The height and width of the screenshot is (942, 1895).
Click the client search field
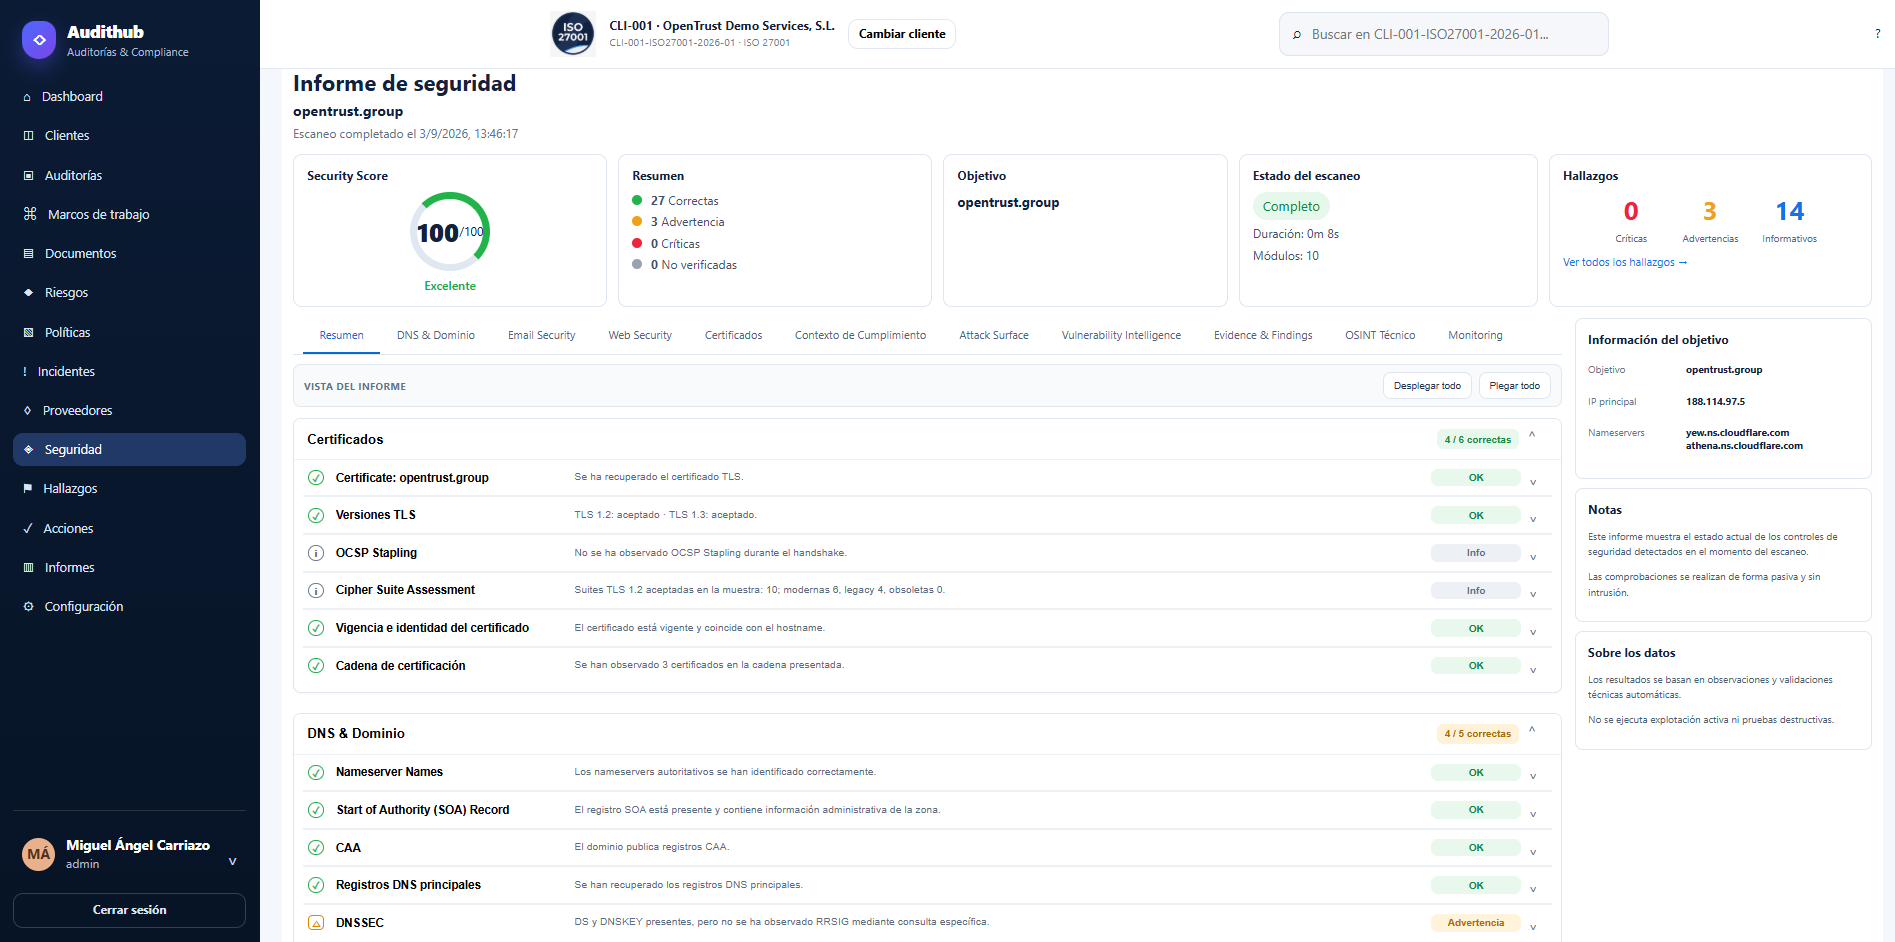(x=1444, y=34)
